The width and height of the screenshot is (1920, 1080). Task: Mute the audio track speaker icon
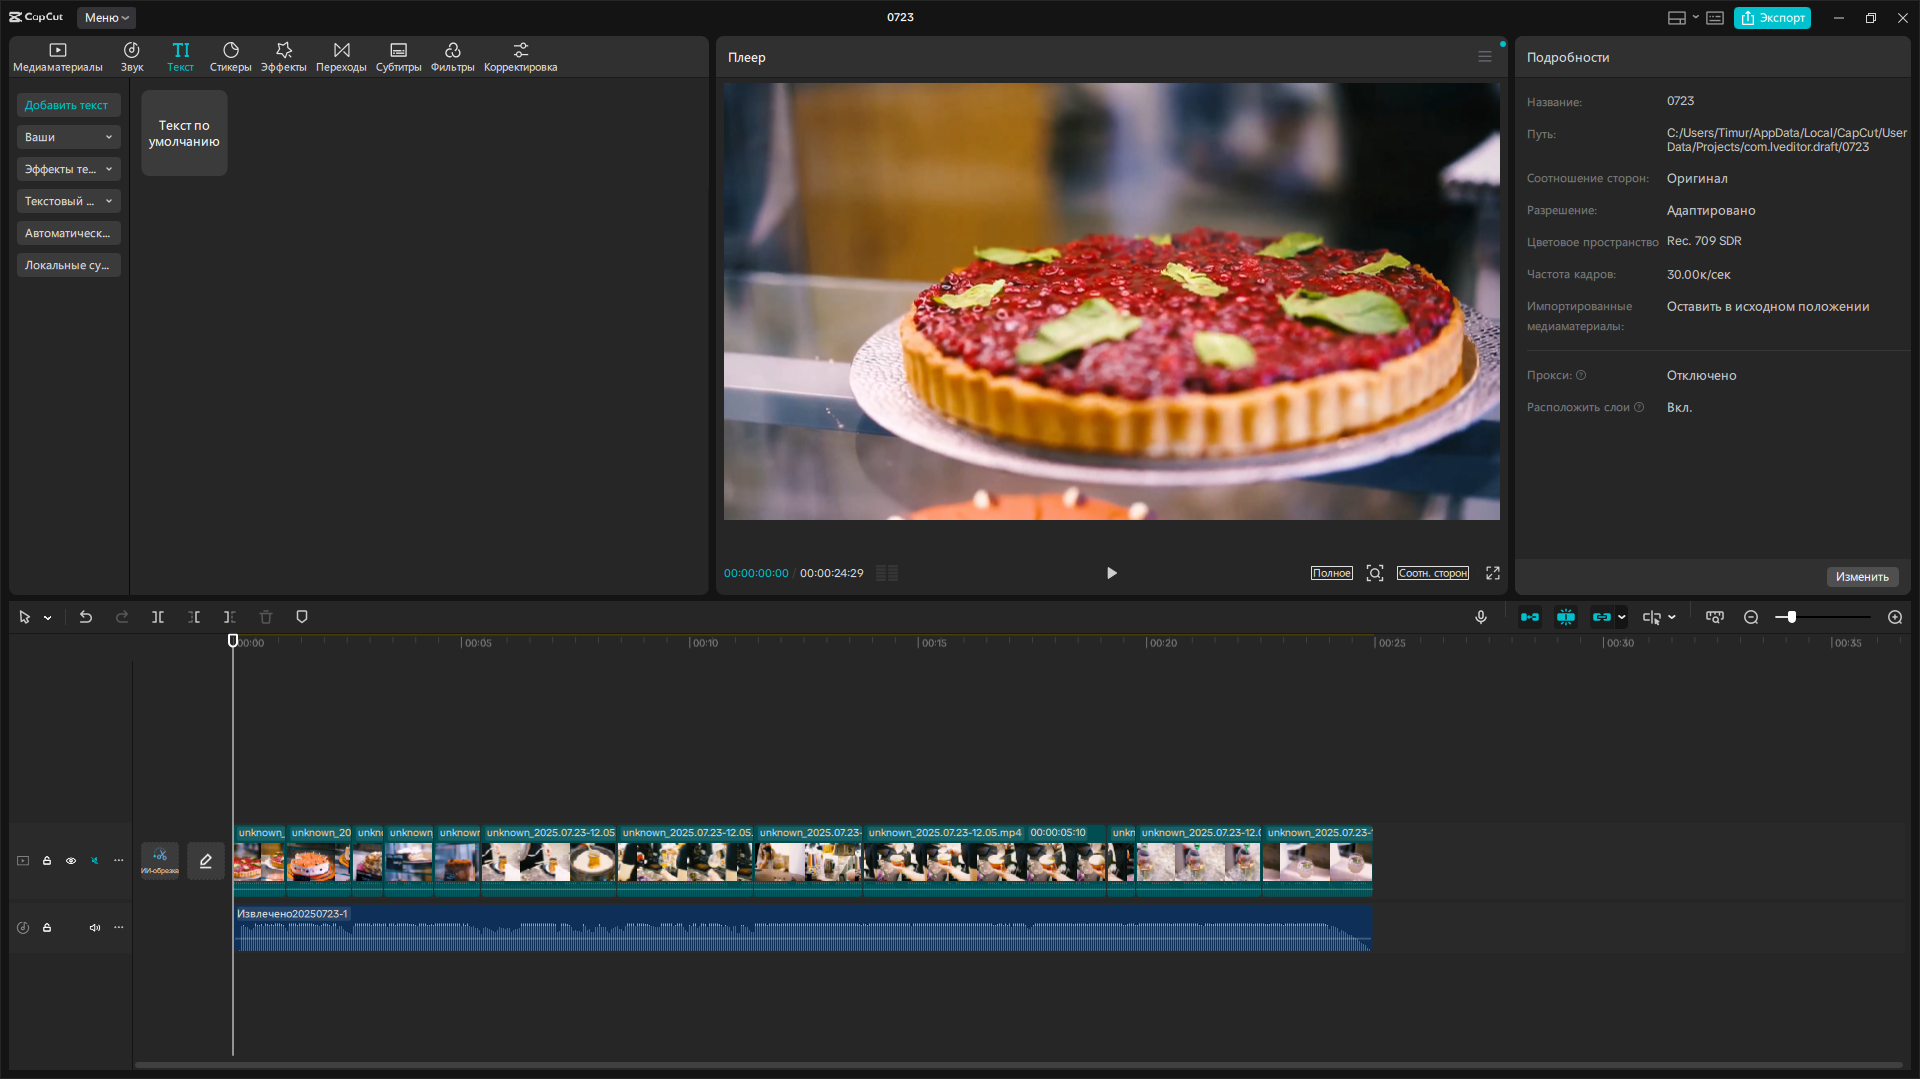(x=95, y=928)
